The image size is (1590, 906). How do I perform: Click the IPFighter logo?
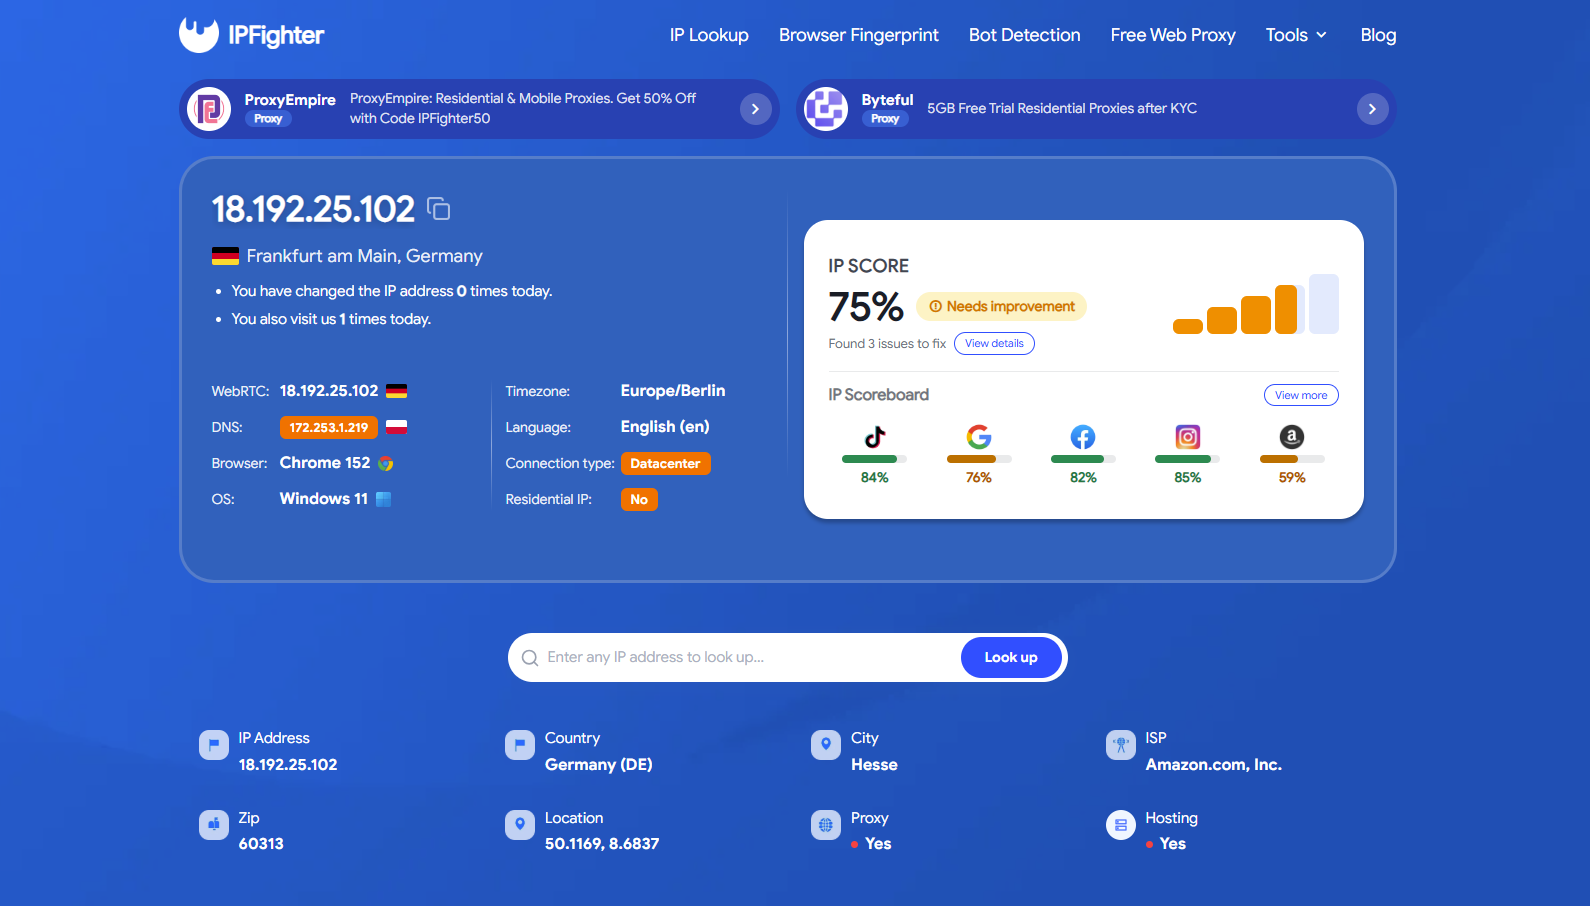pyautogui.click(x=251, y=35)
